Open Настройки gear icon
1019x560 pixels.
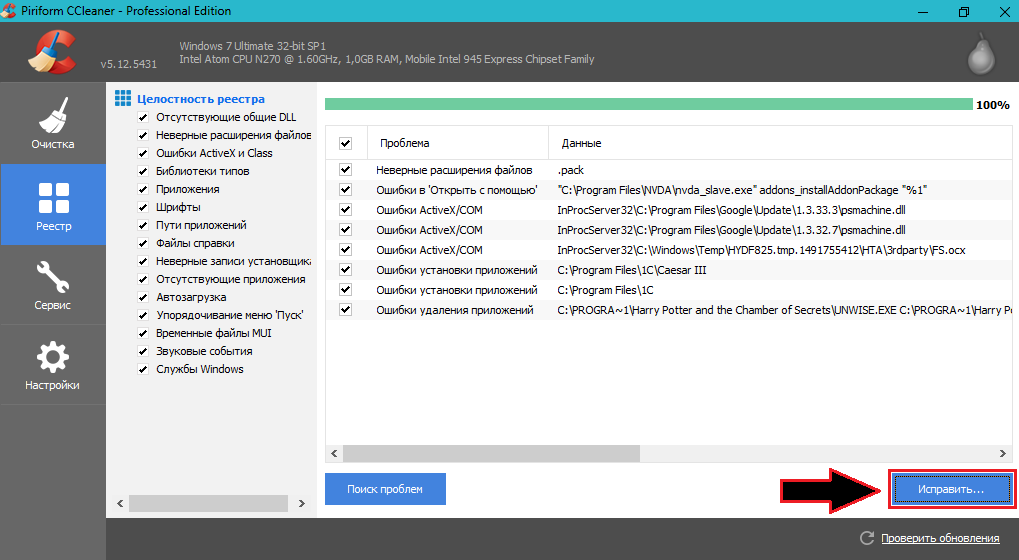click(x=52, y=356)
